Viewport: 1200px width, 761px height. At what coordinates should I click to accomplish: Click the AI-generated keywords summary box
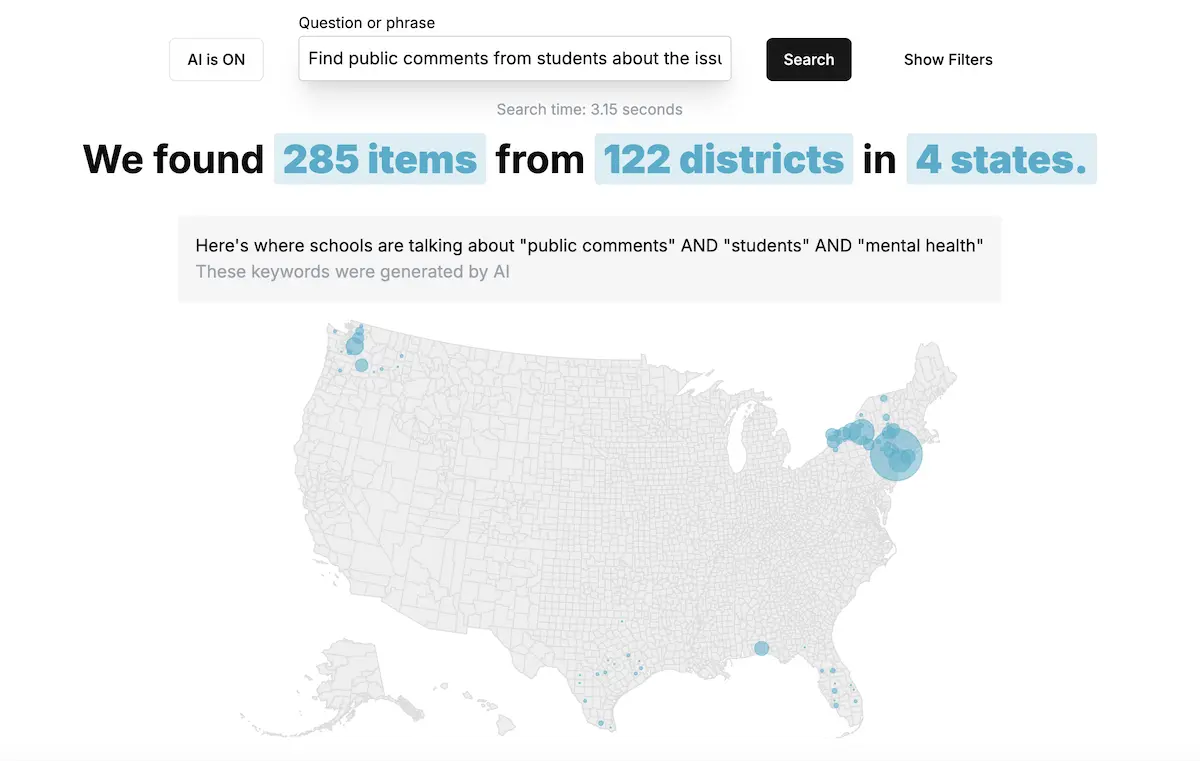[589, 258]
